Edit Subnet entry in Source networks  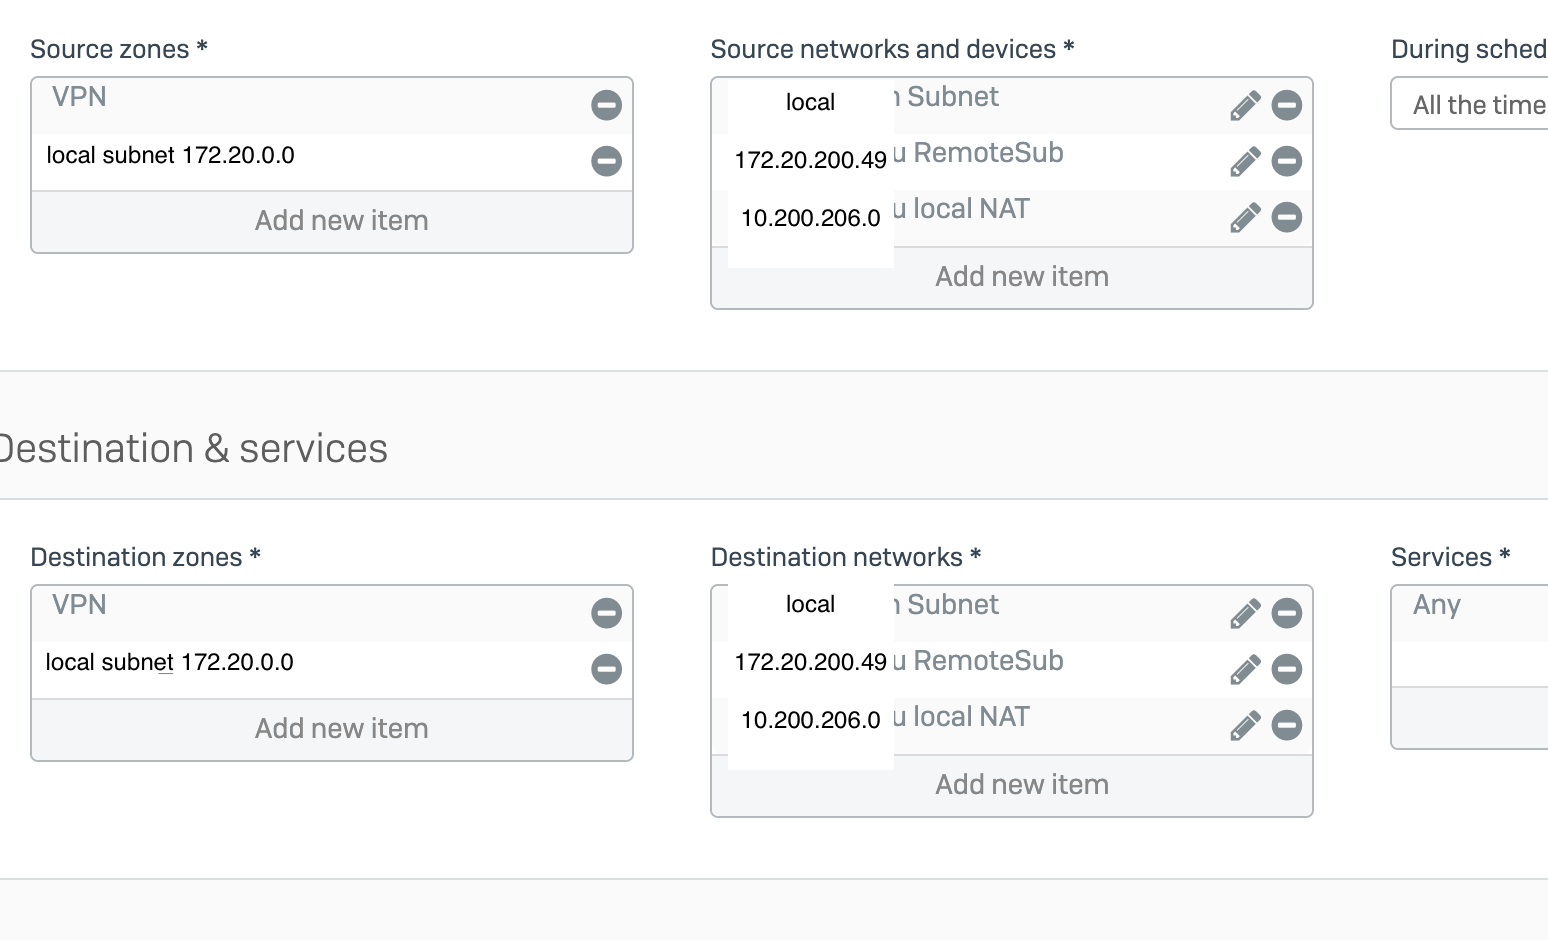click(x=1244, y=105)
